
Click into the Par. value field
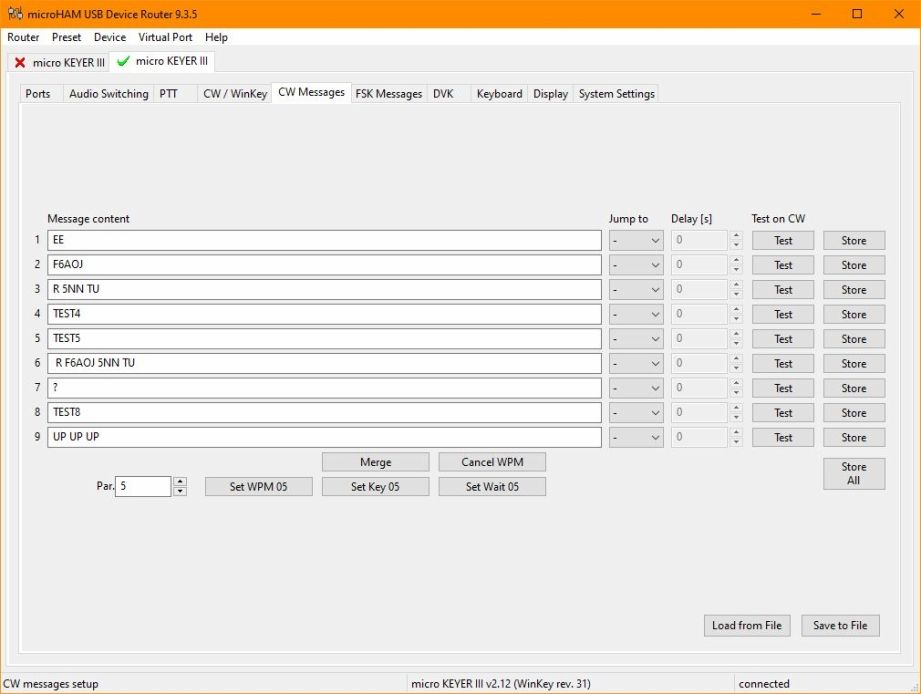pos(142,487)
